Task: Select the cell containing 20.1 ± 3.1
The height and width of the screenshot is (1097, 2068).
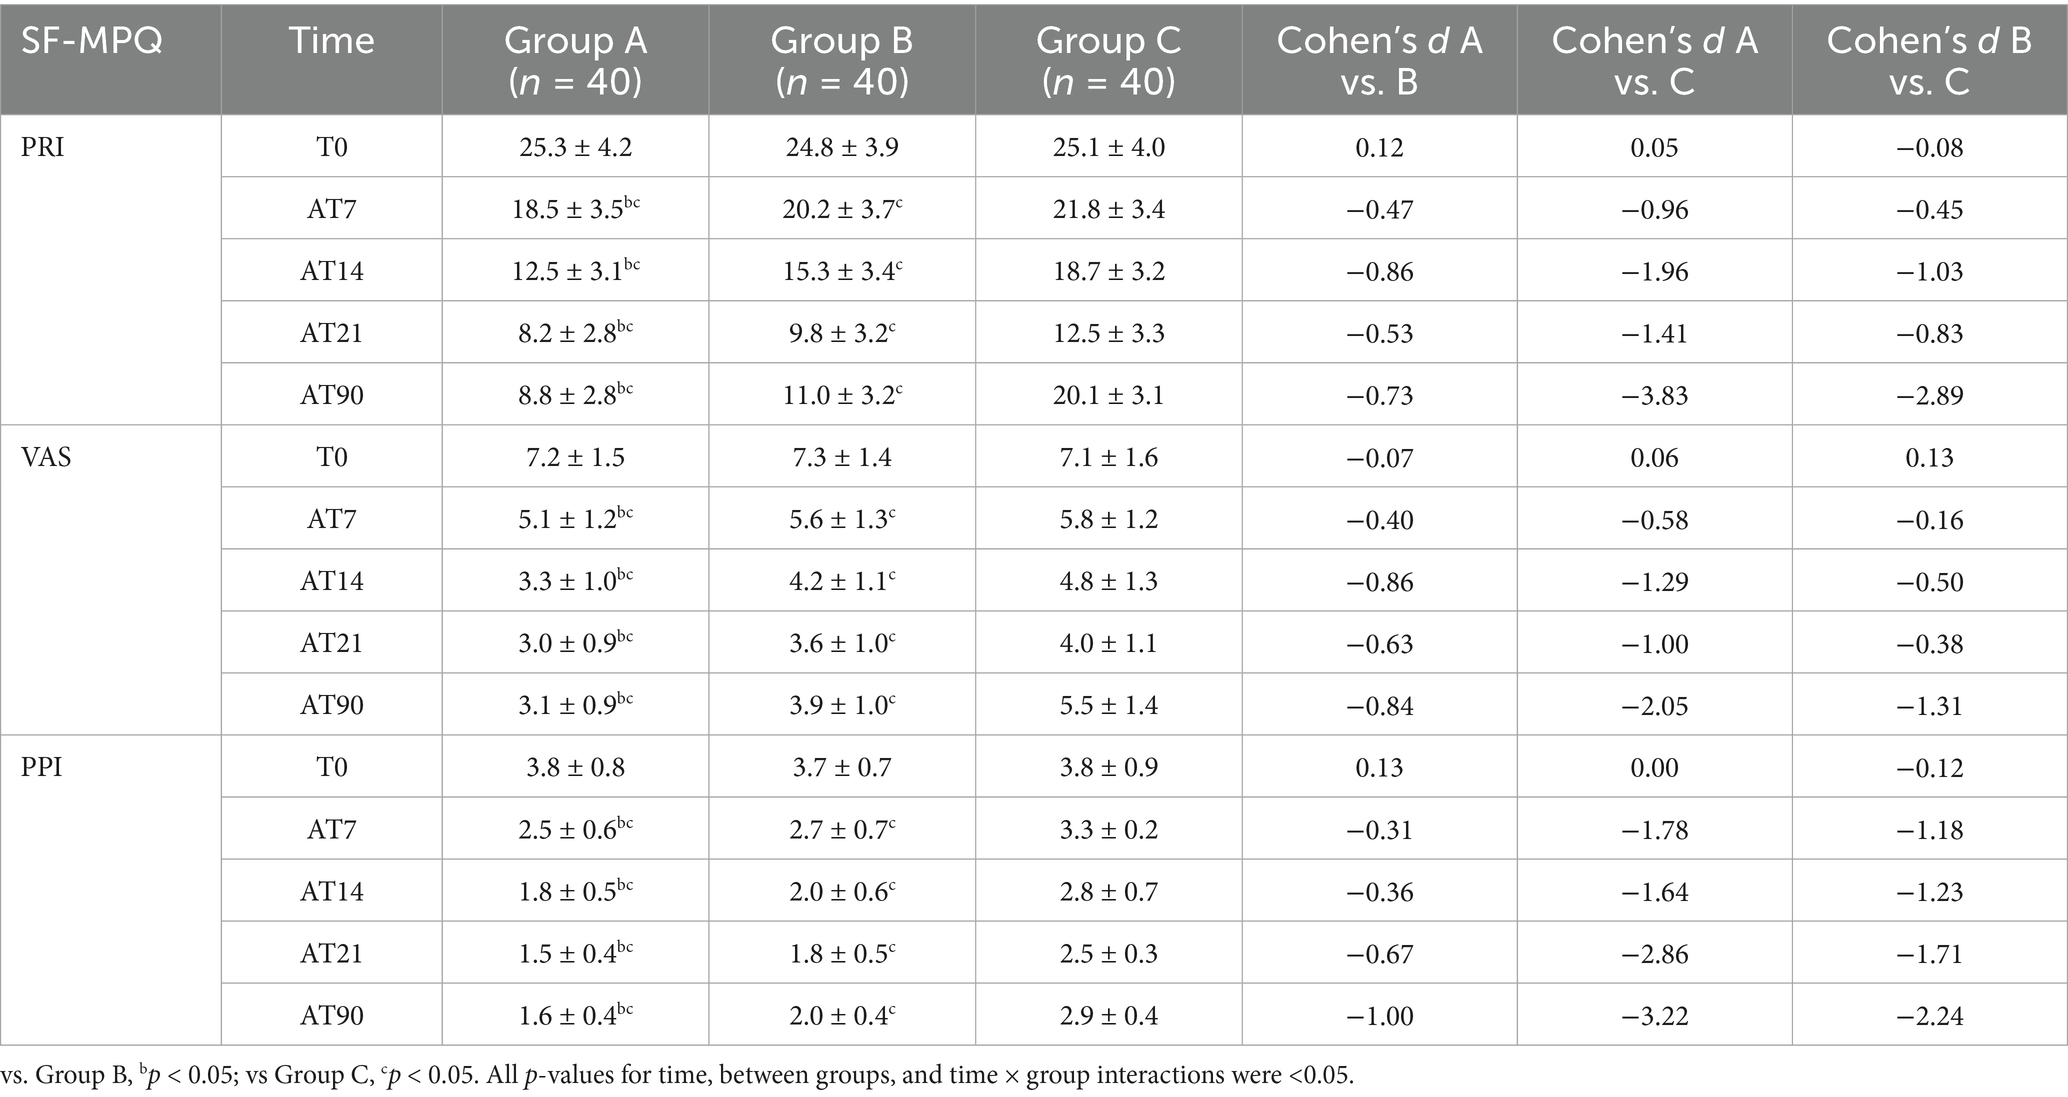Action: [x=1108, y=395]
